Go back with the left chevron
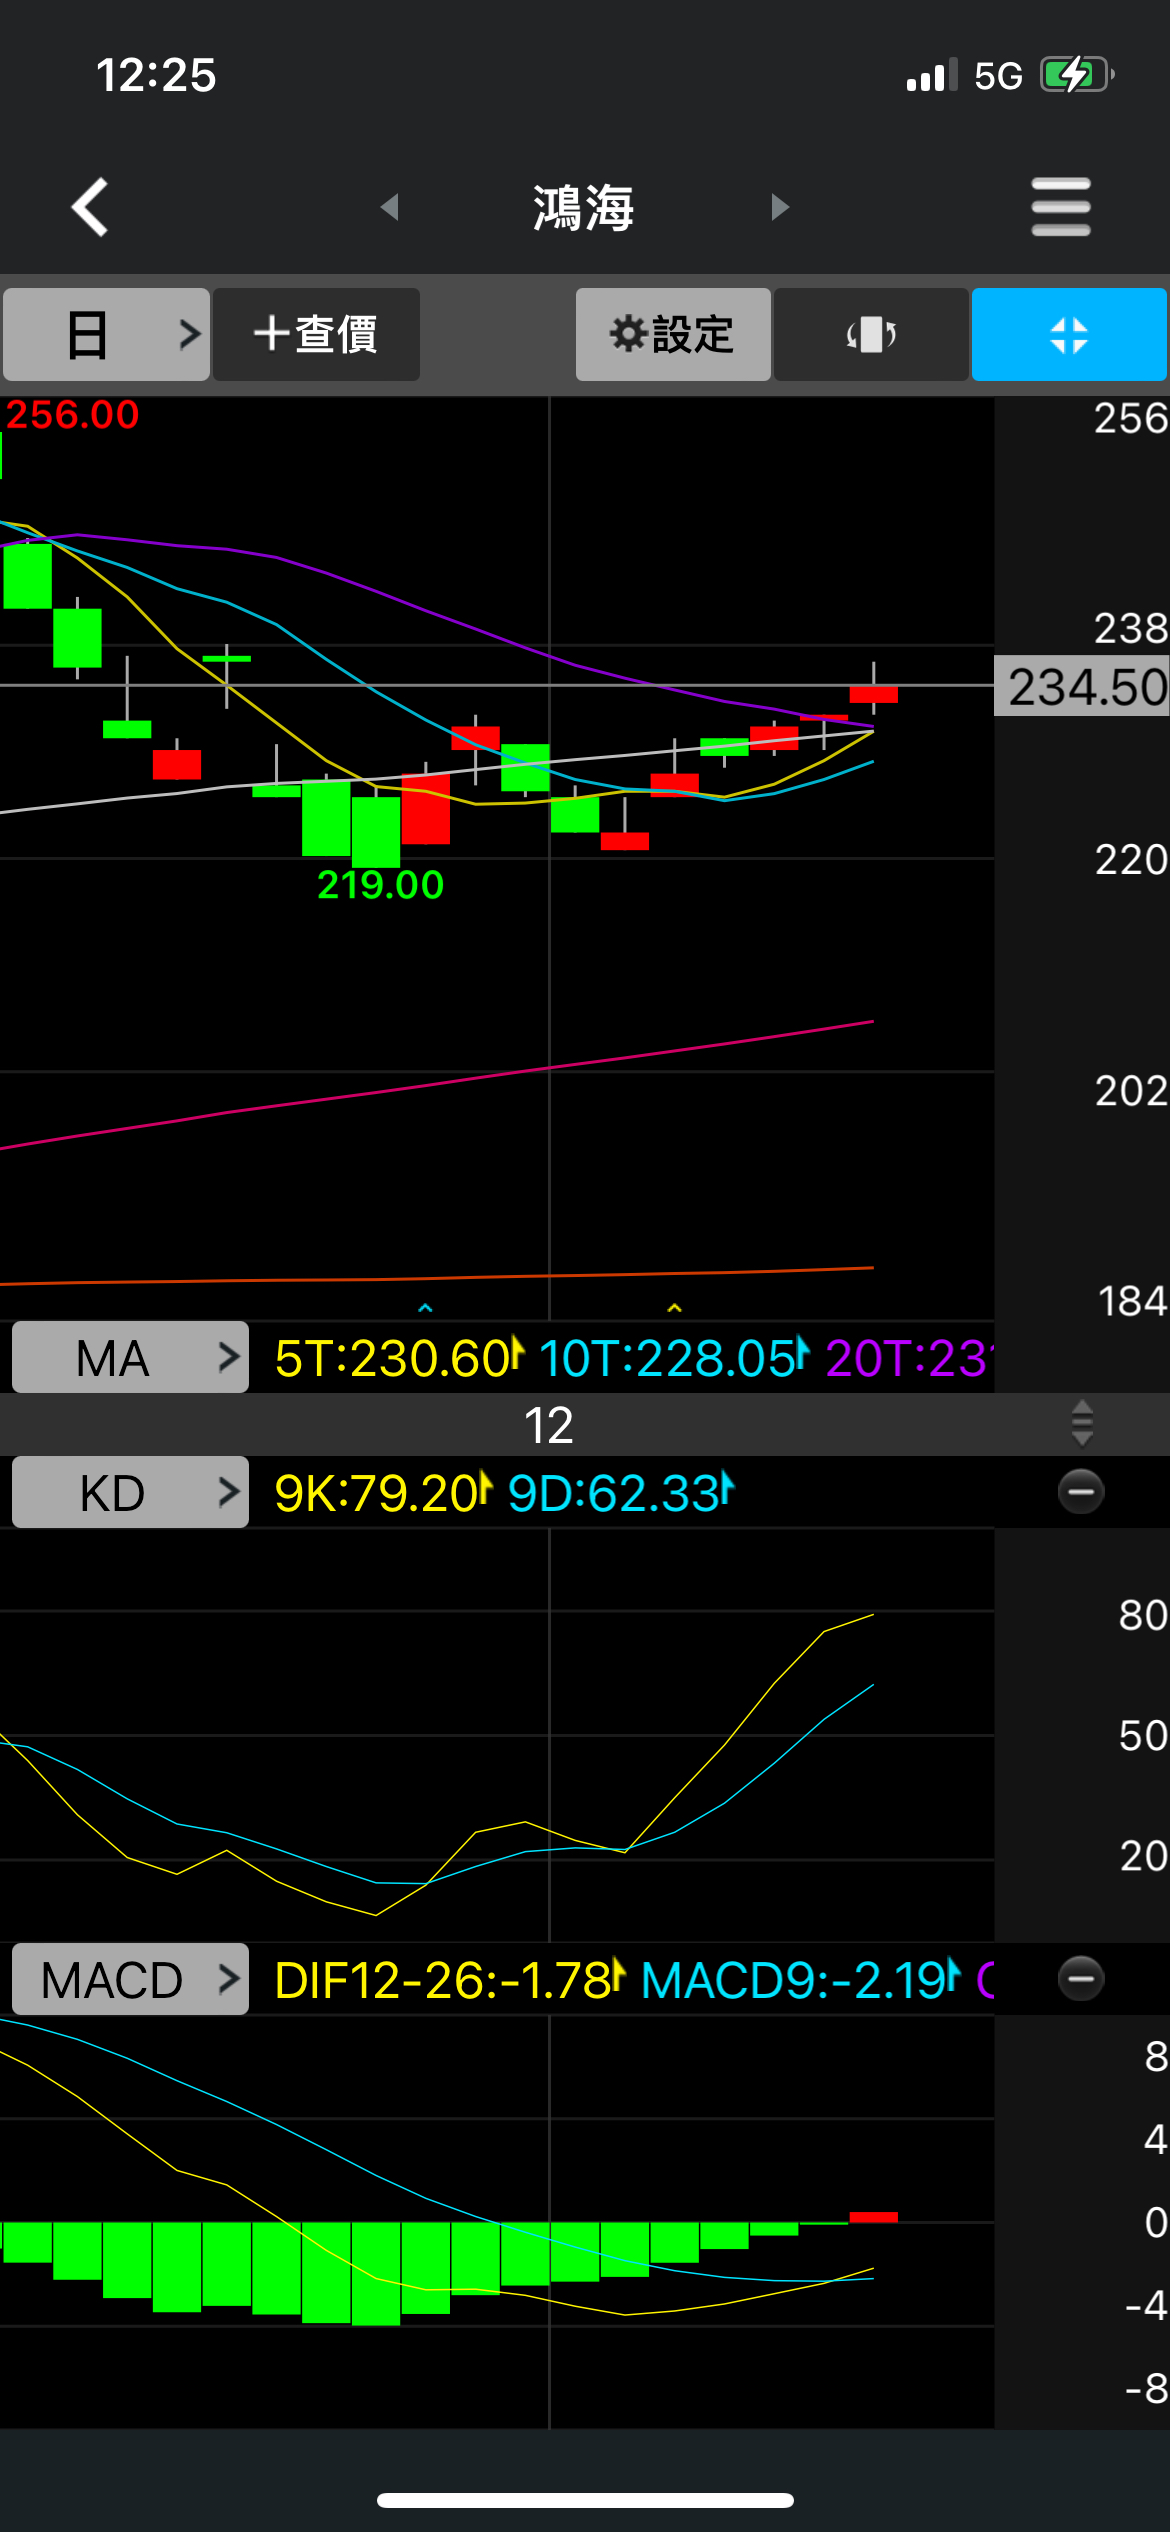The width and height of the screenshot is (1170, 2532). [x=90, y=207]
